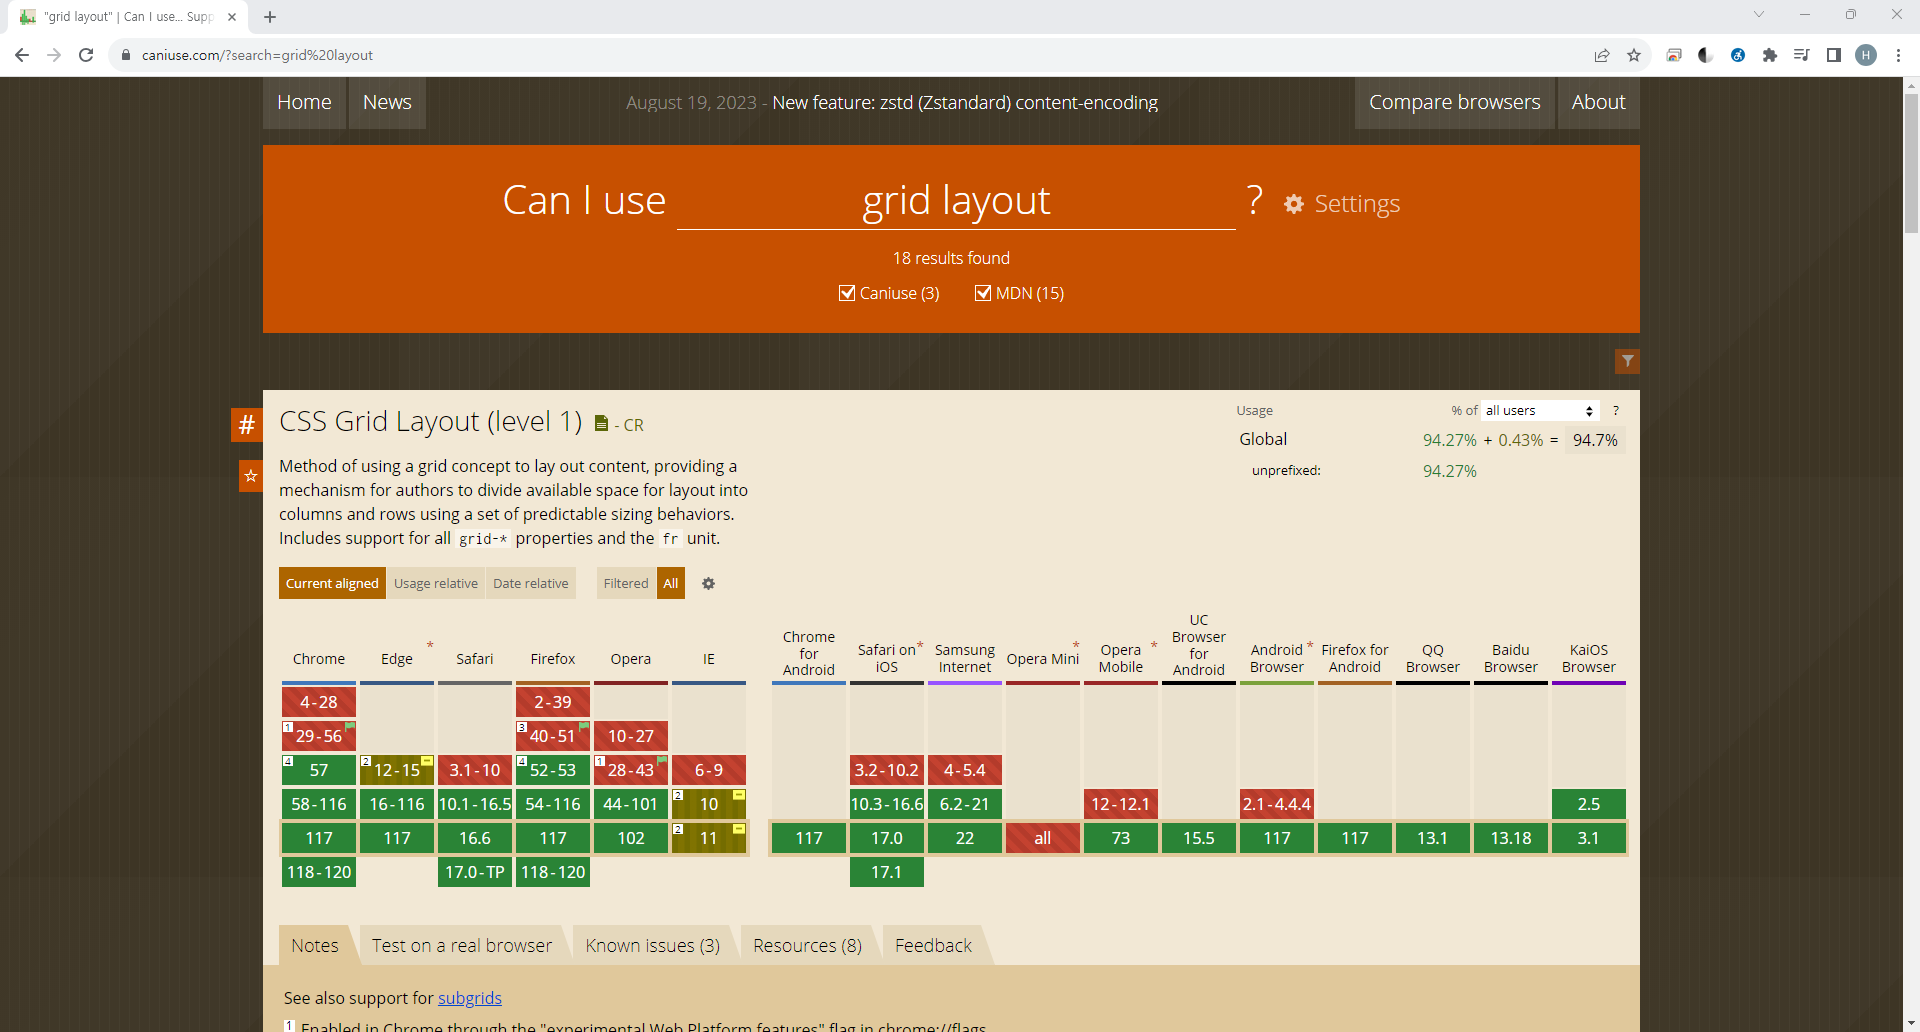This screenshot has height=1032, width=1920.
Task: Click Safari 17.0-TP cell
Action: pos(475,872)
